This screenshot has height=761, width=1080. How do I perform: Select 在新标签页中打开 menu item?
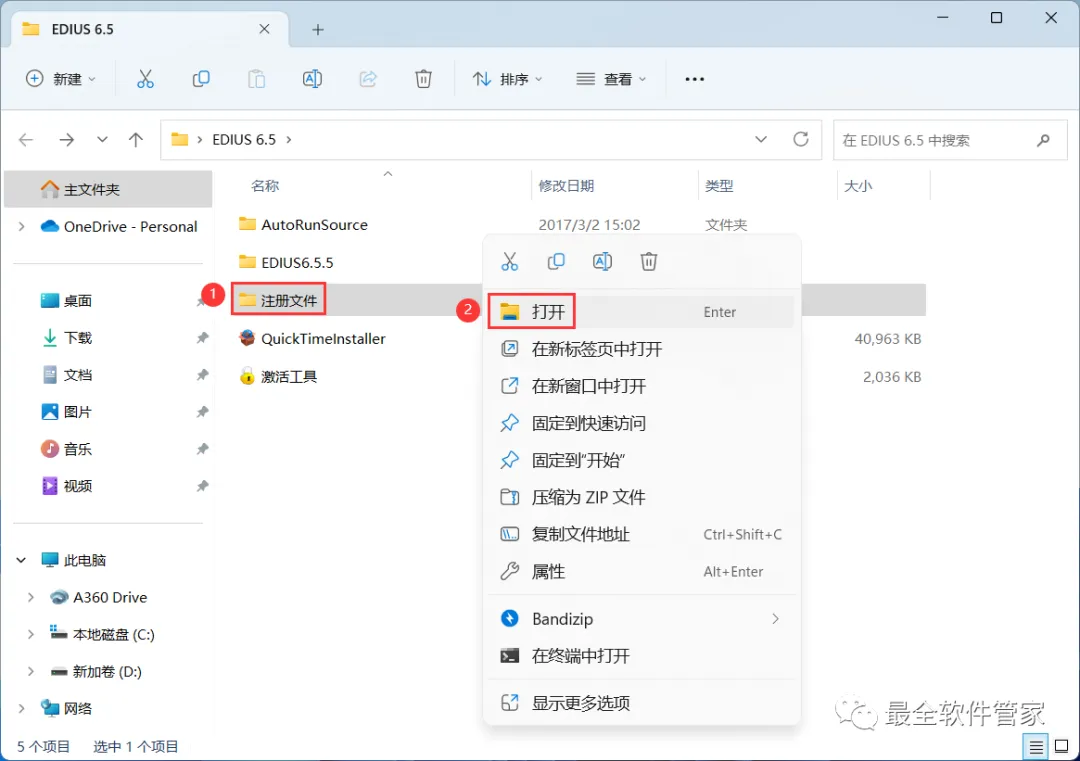[641, 349]
